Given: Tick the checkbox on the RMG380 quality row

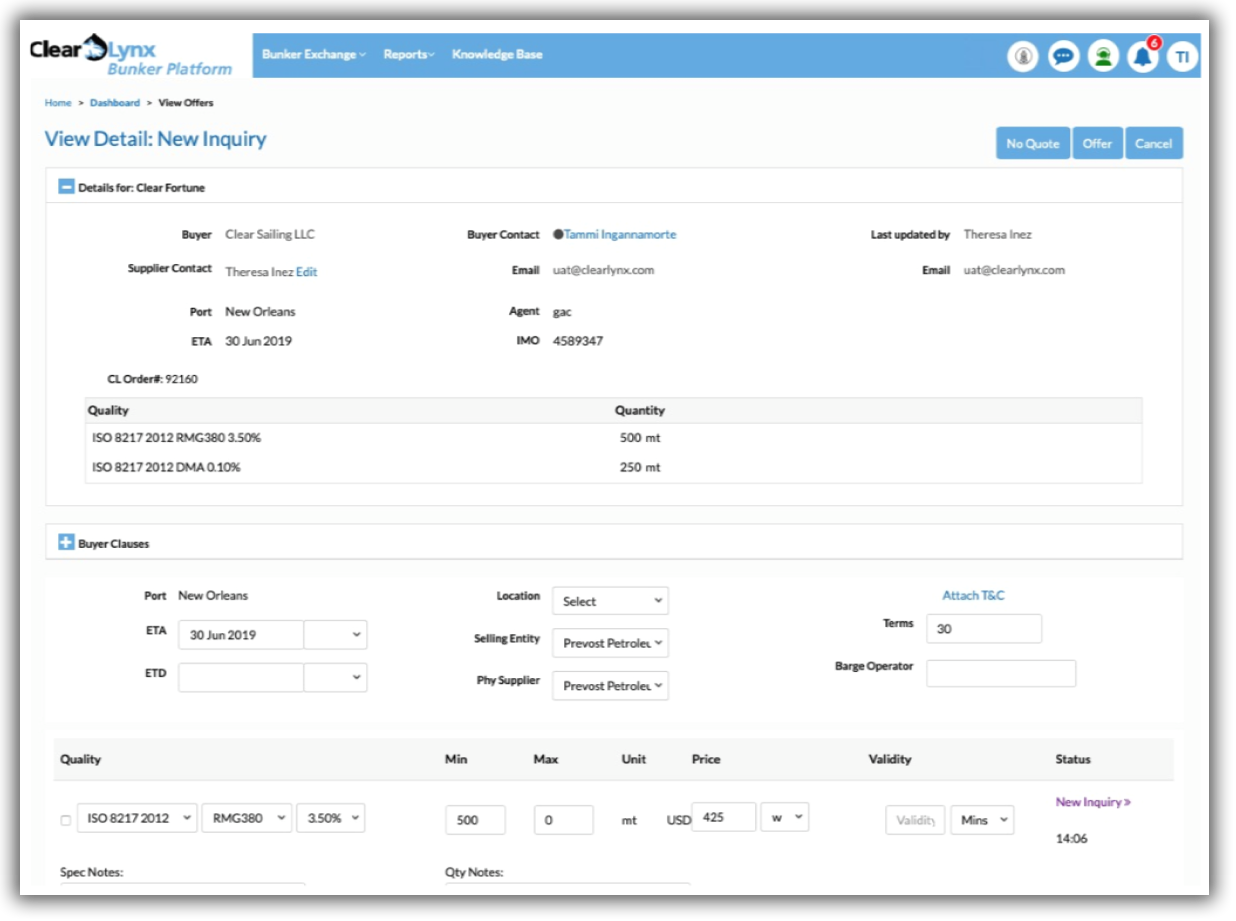Looking at the screenshot, I should [x=66, y=820].
